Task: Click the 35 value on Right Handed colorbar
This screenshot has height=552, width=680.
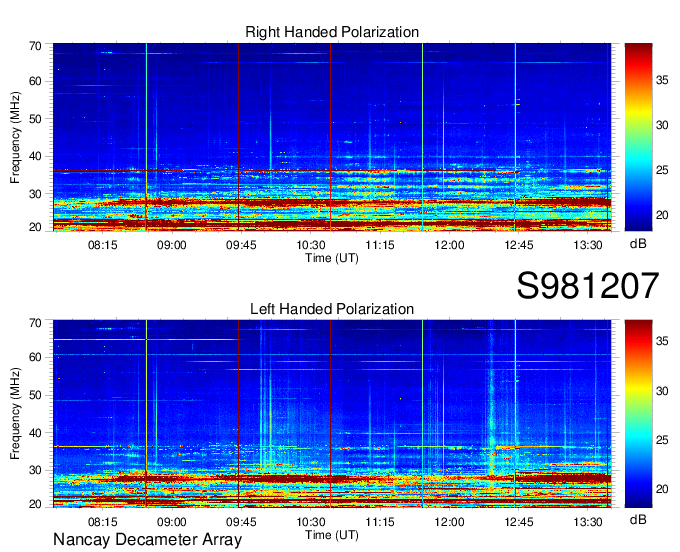Action: point(662,80)
